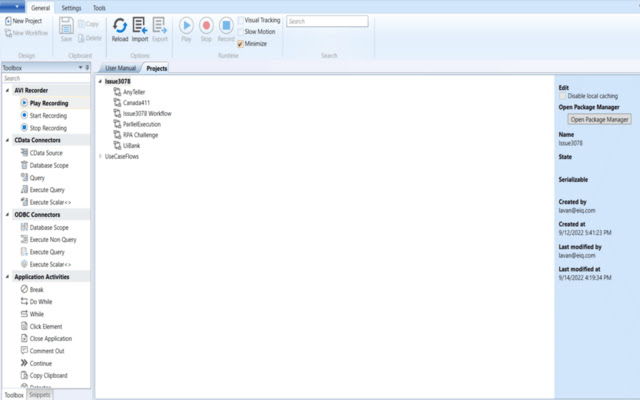Expand the UseCaseFlows project node

(x=100, y=156)
